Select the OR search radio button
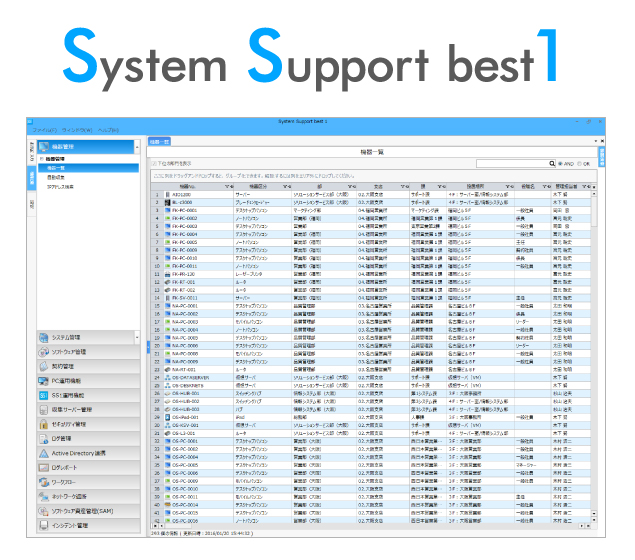 click(x=579, y=164)
